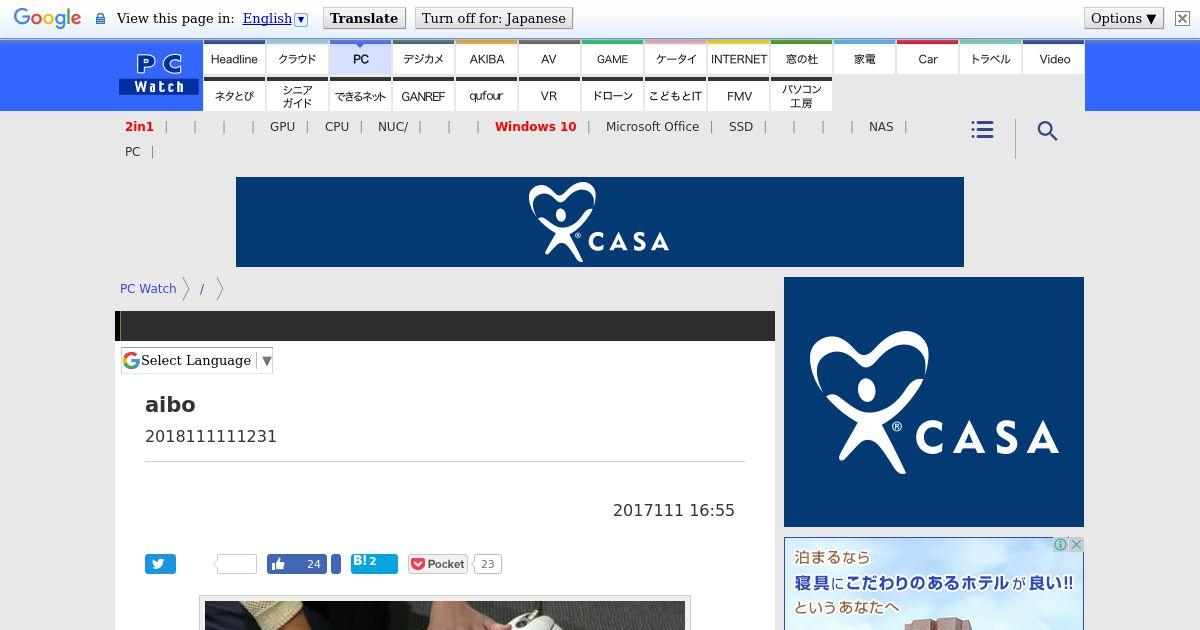1200x630 pixels.
Task: Click the PC Watch logo
Action: coord(159,75)
